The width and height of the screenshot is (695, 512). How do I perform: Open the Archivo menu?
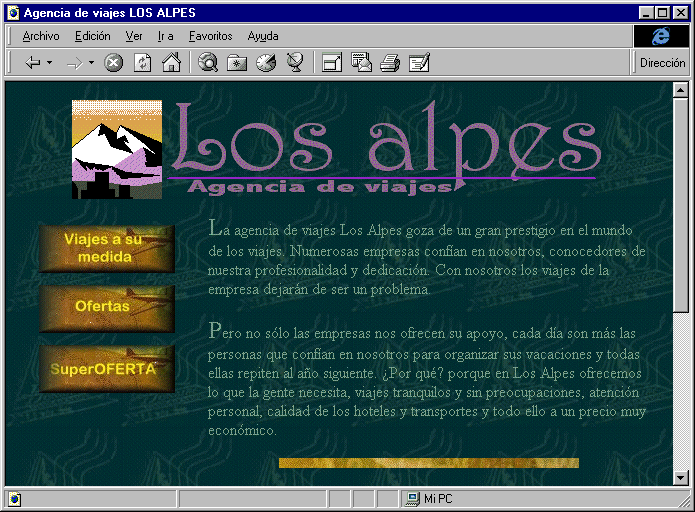(x=41, y=36)
